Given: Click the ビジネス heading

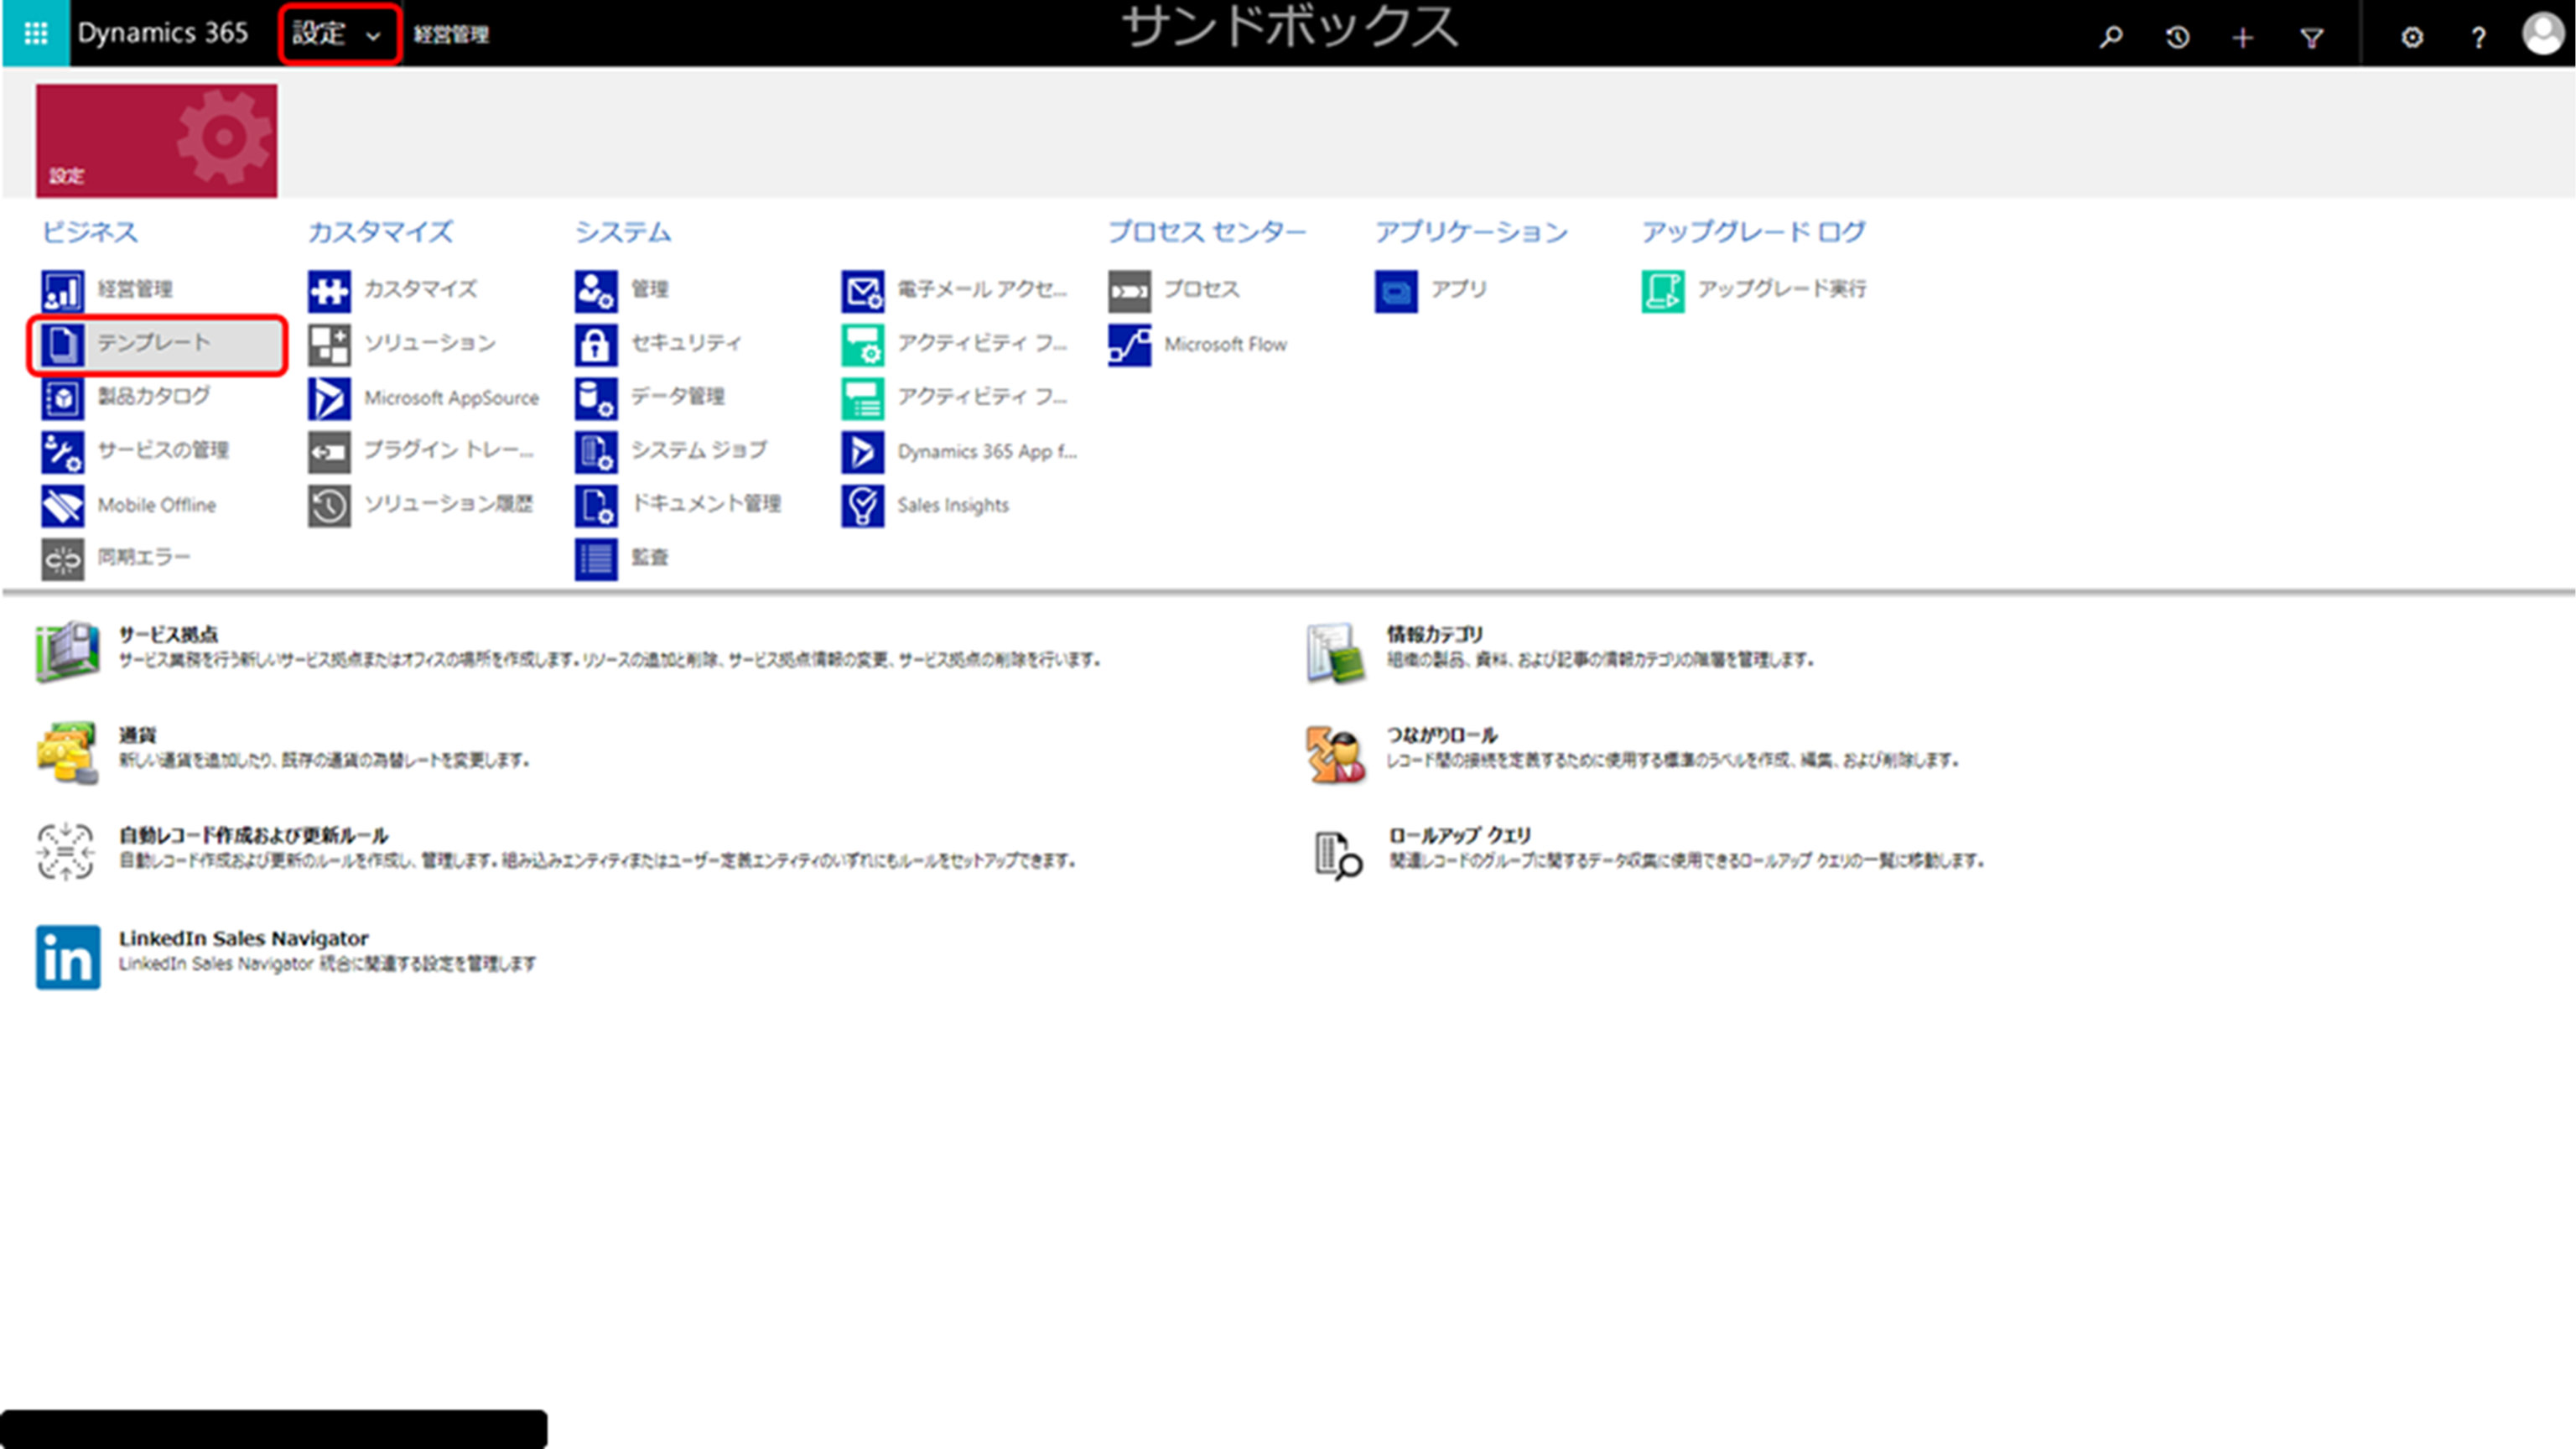Looking at the screenshot, I should point(90,232).
